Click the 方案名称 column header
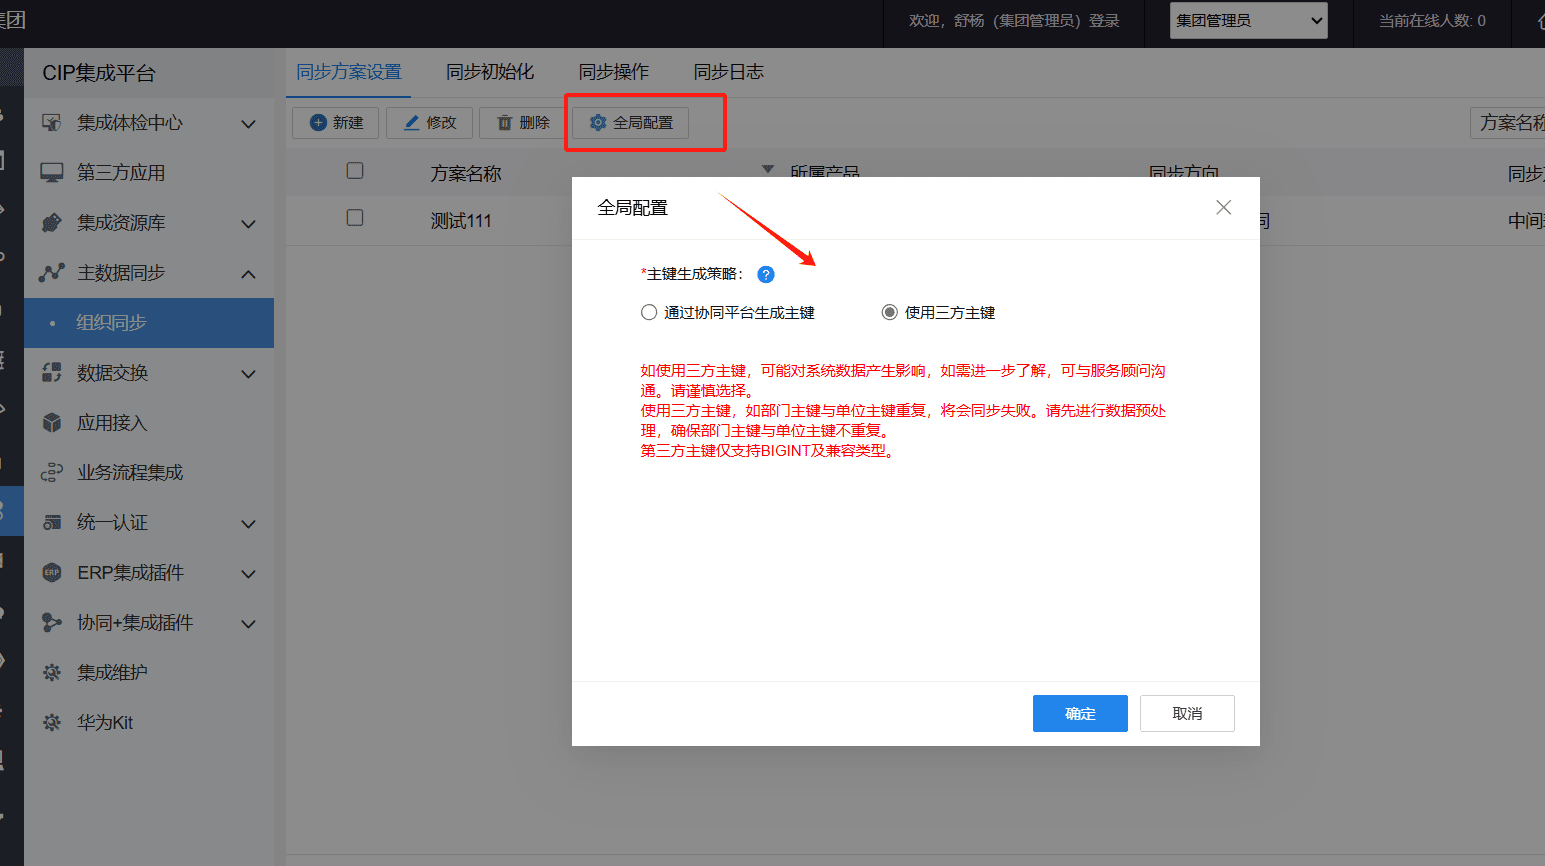This screenshot has height=866, width=1545. pyautogui.click(x=466, y=174)
